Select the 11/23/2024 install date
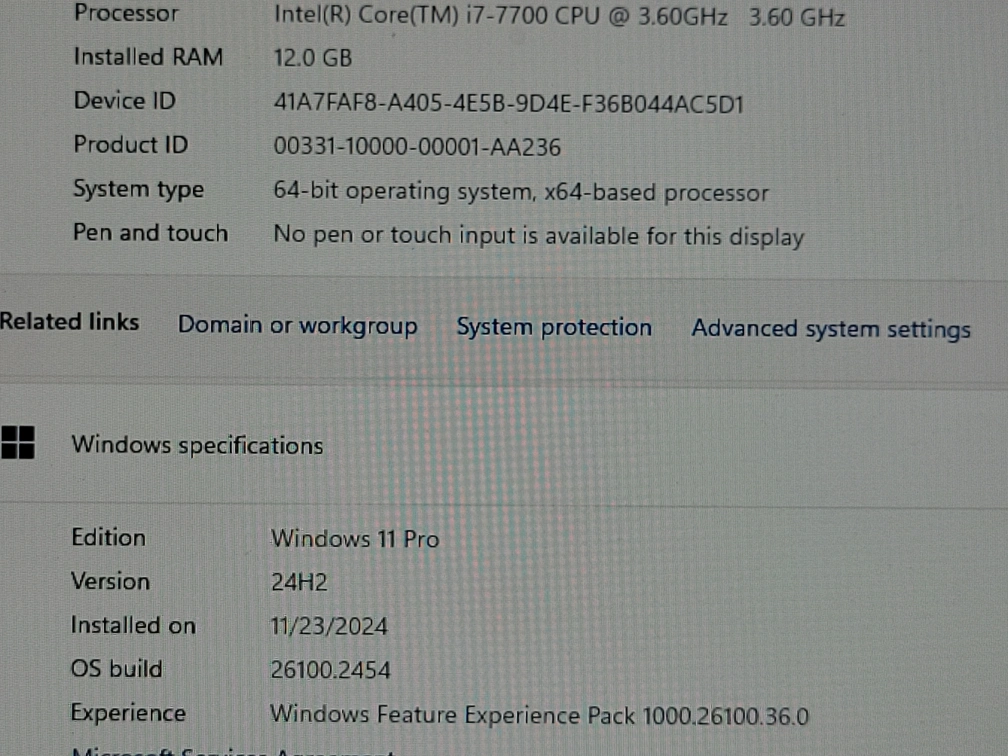This screenshot has height=756, width=1008. tap(329, 626)
